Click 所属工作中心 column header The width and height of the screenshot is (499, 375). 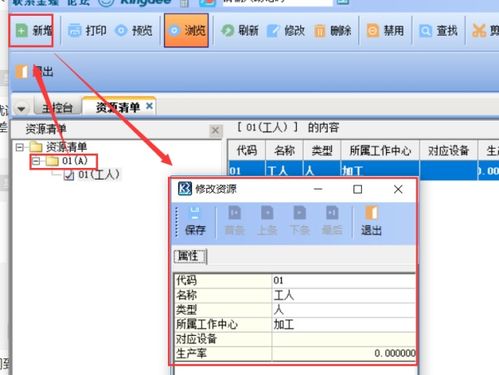coord(380,151)
